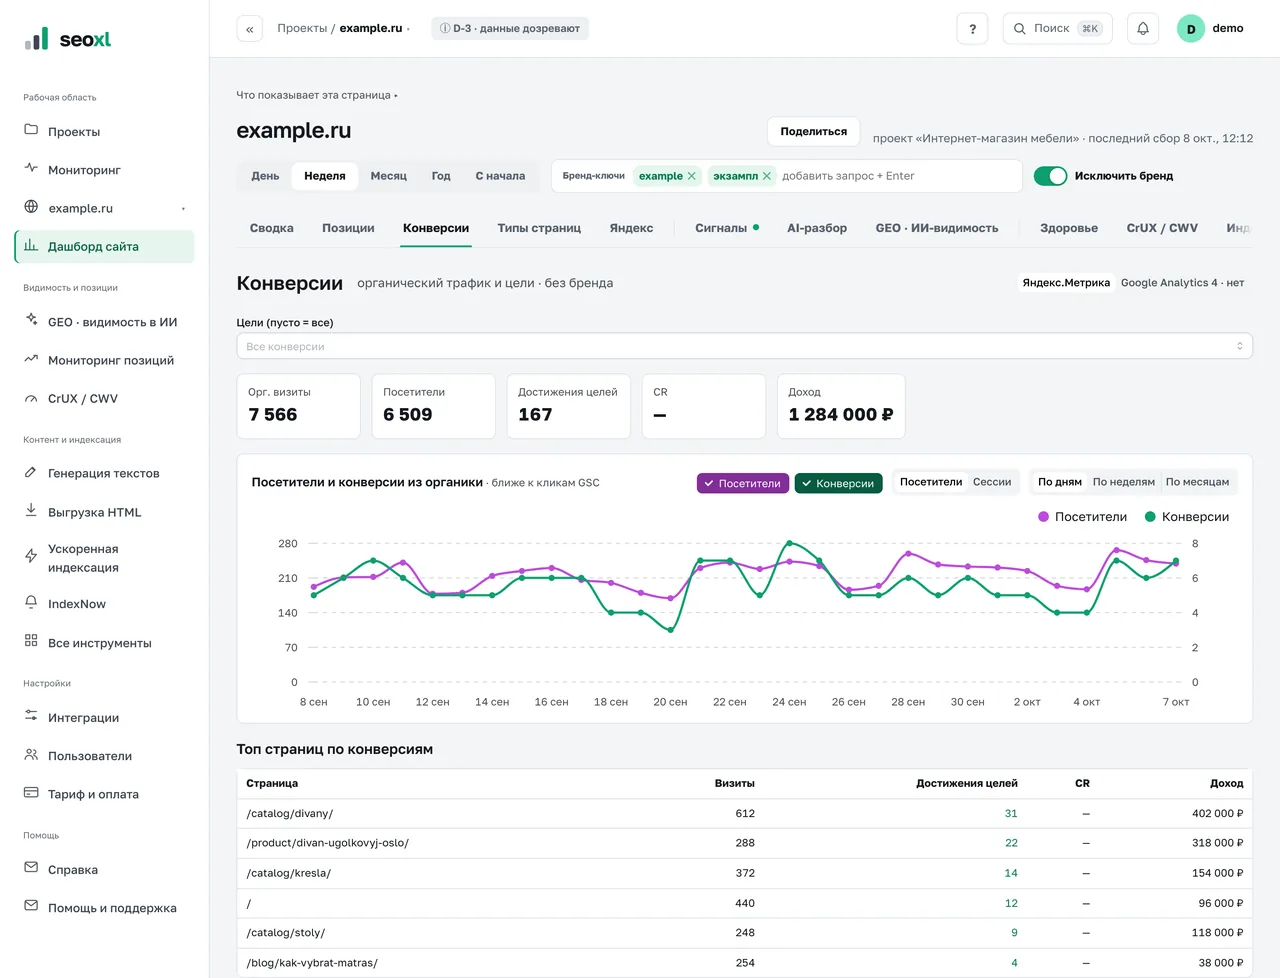
Task: Open Тариф и оплата card icon
Action: click(x=31, y=793)
